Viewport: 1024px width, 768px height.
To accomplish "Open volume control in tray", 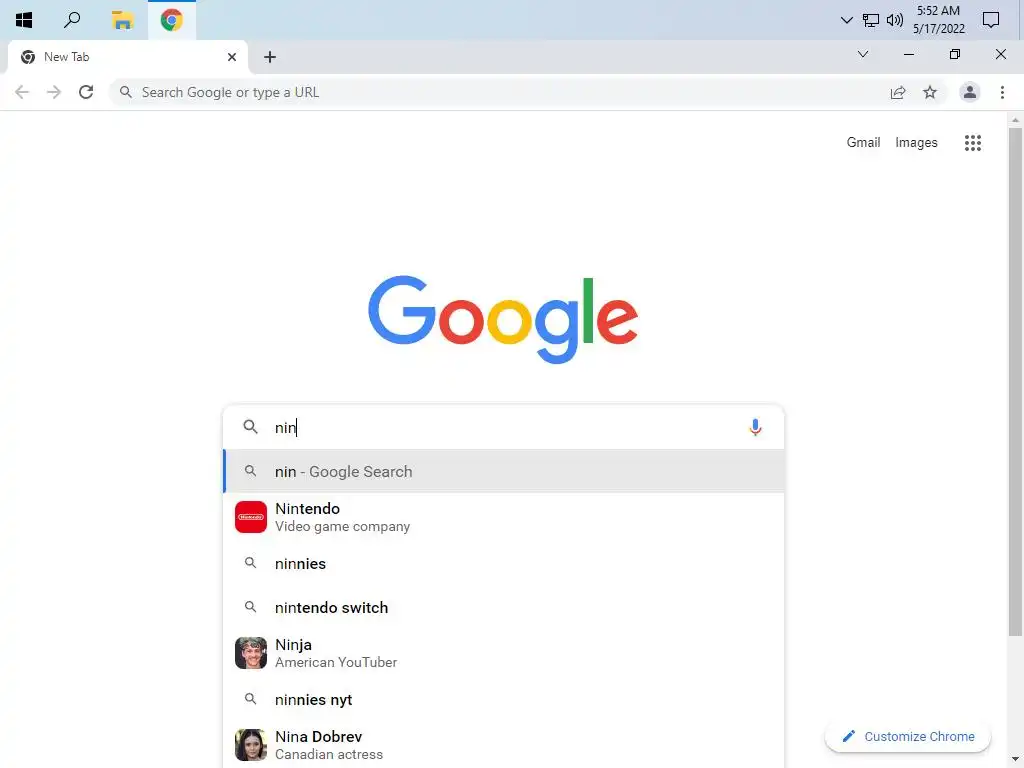I will [x=895, y=20].
